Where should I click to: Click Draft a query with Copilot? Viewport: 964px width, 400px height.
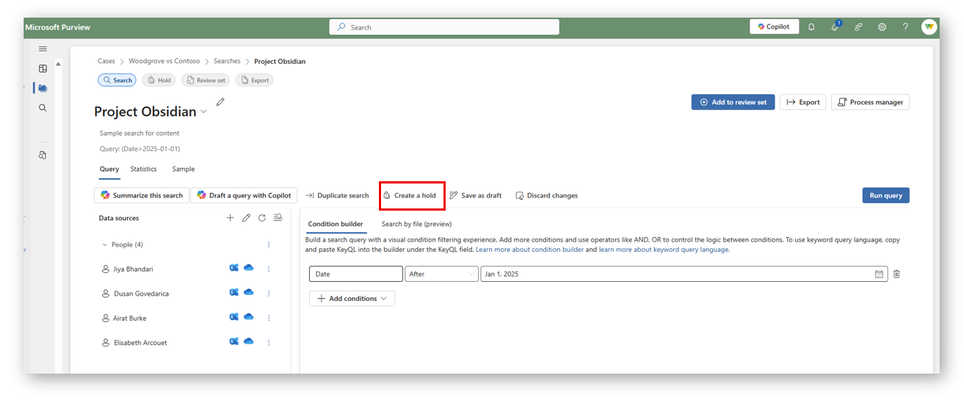[x=244, y=195]
